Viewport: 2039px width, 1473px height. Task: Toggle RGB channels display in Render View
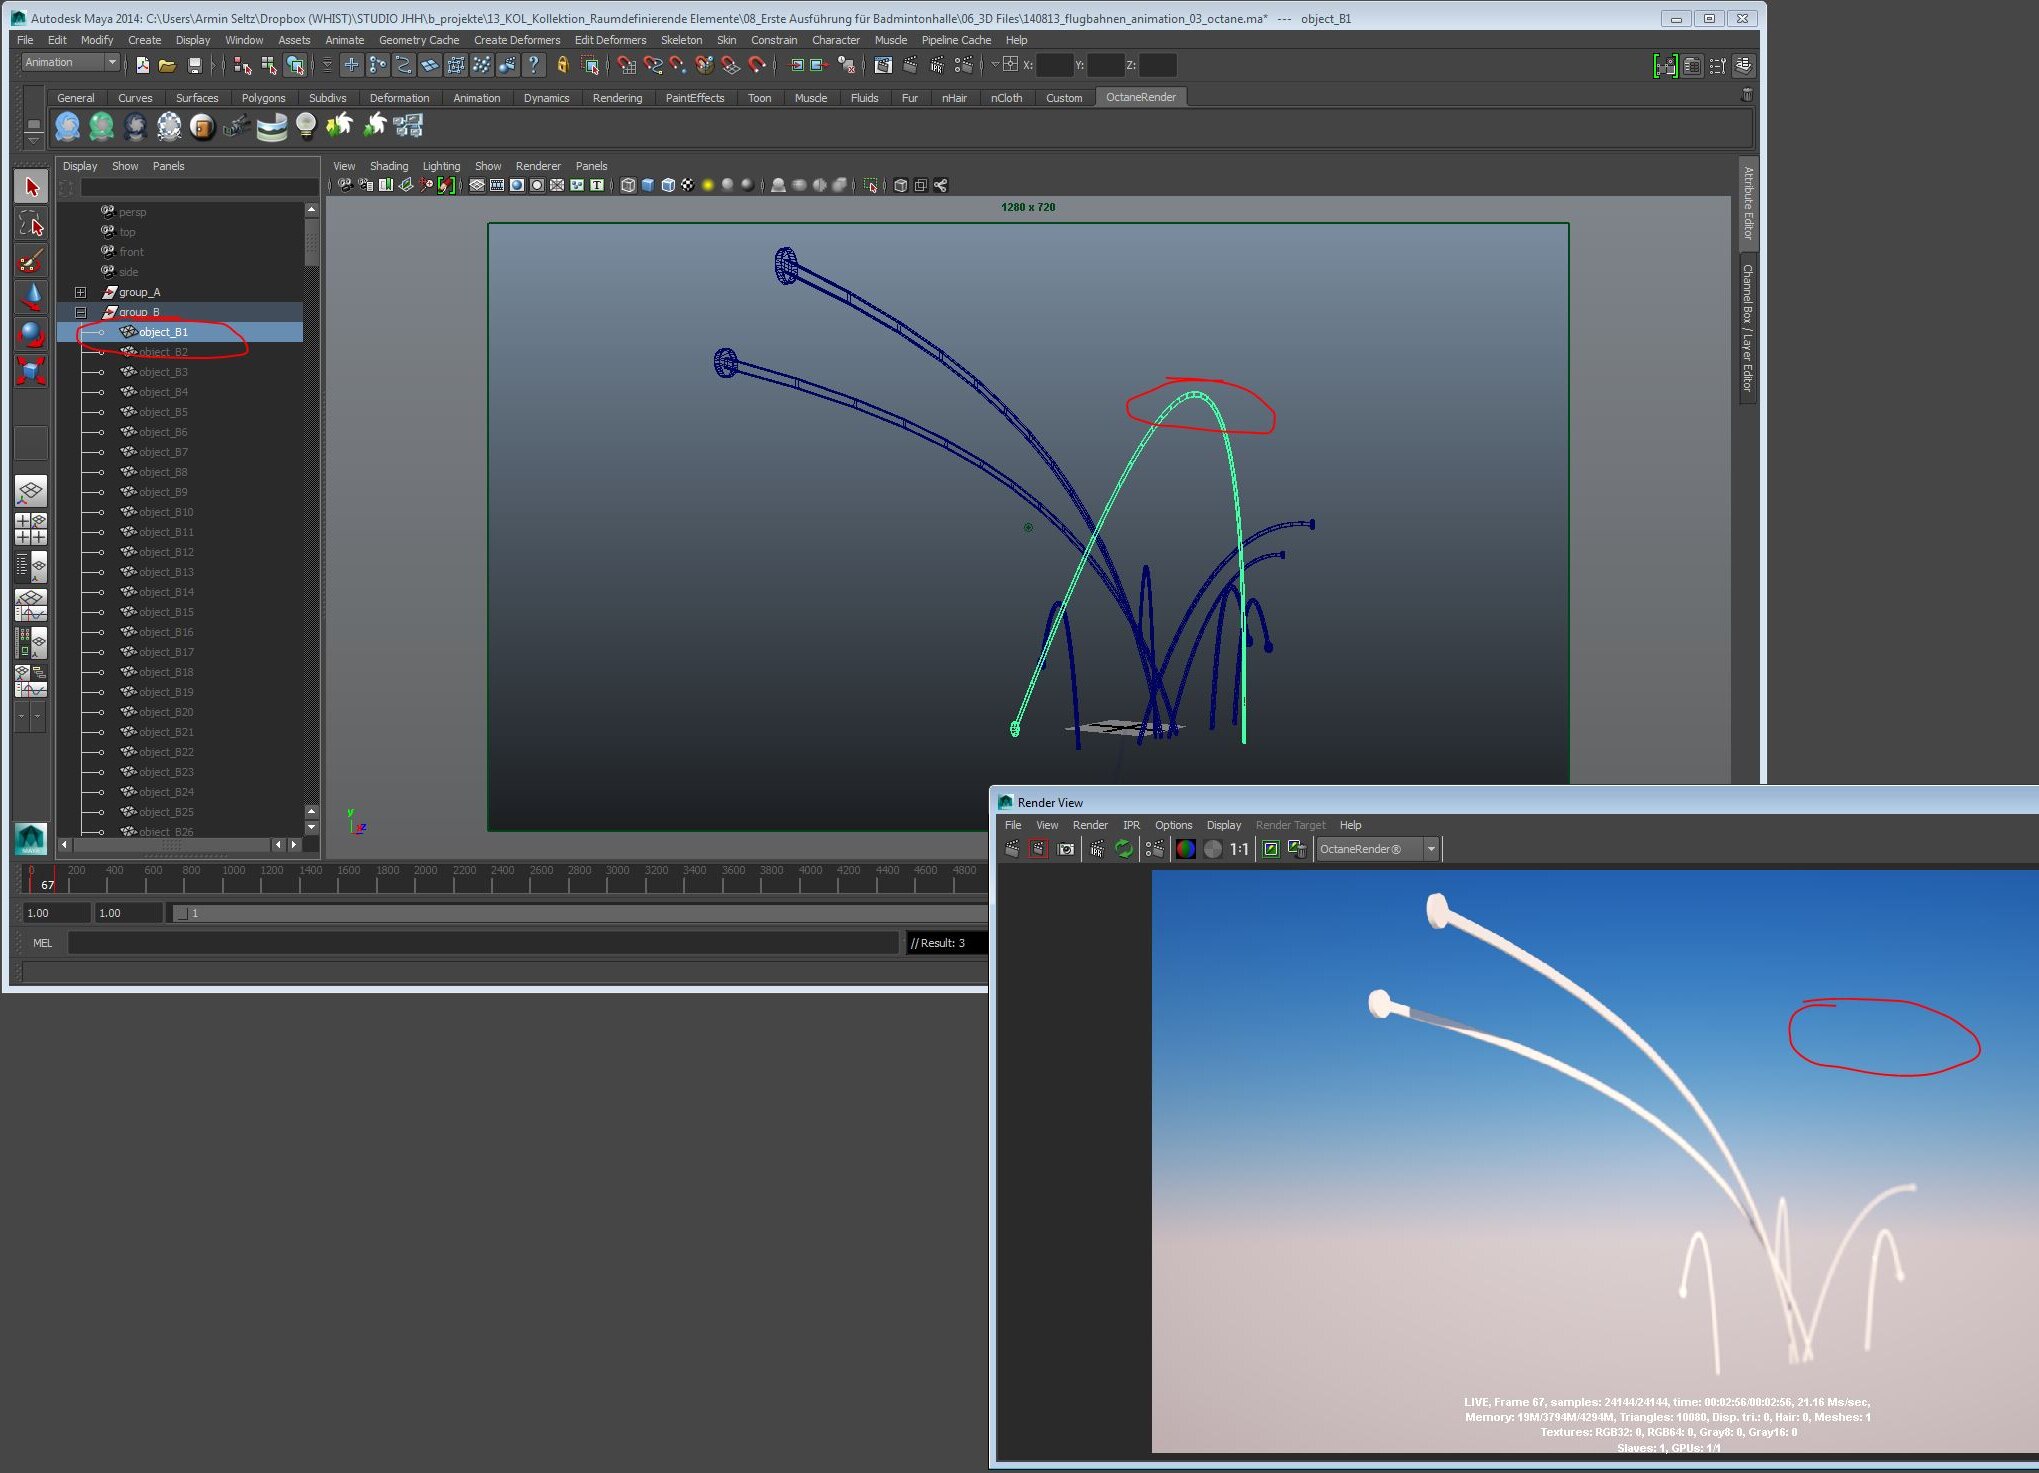1185,849
